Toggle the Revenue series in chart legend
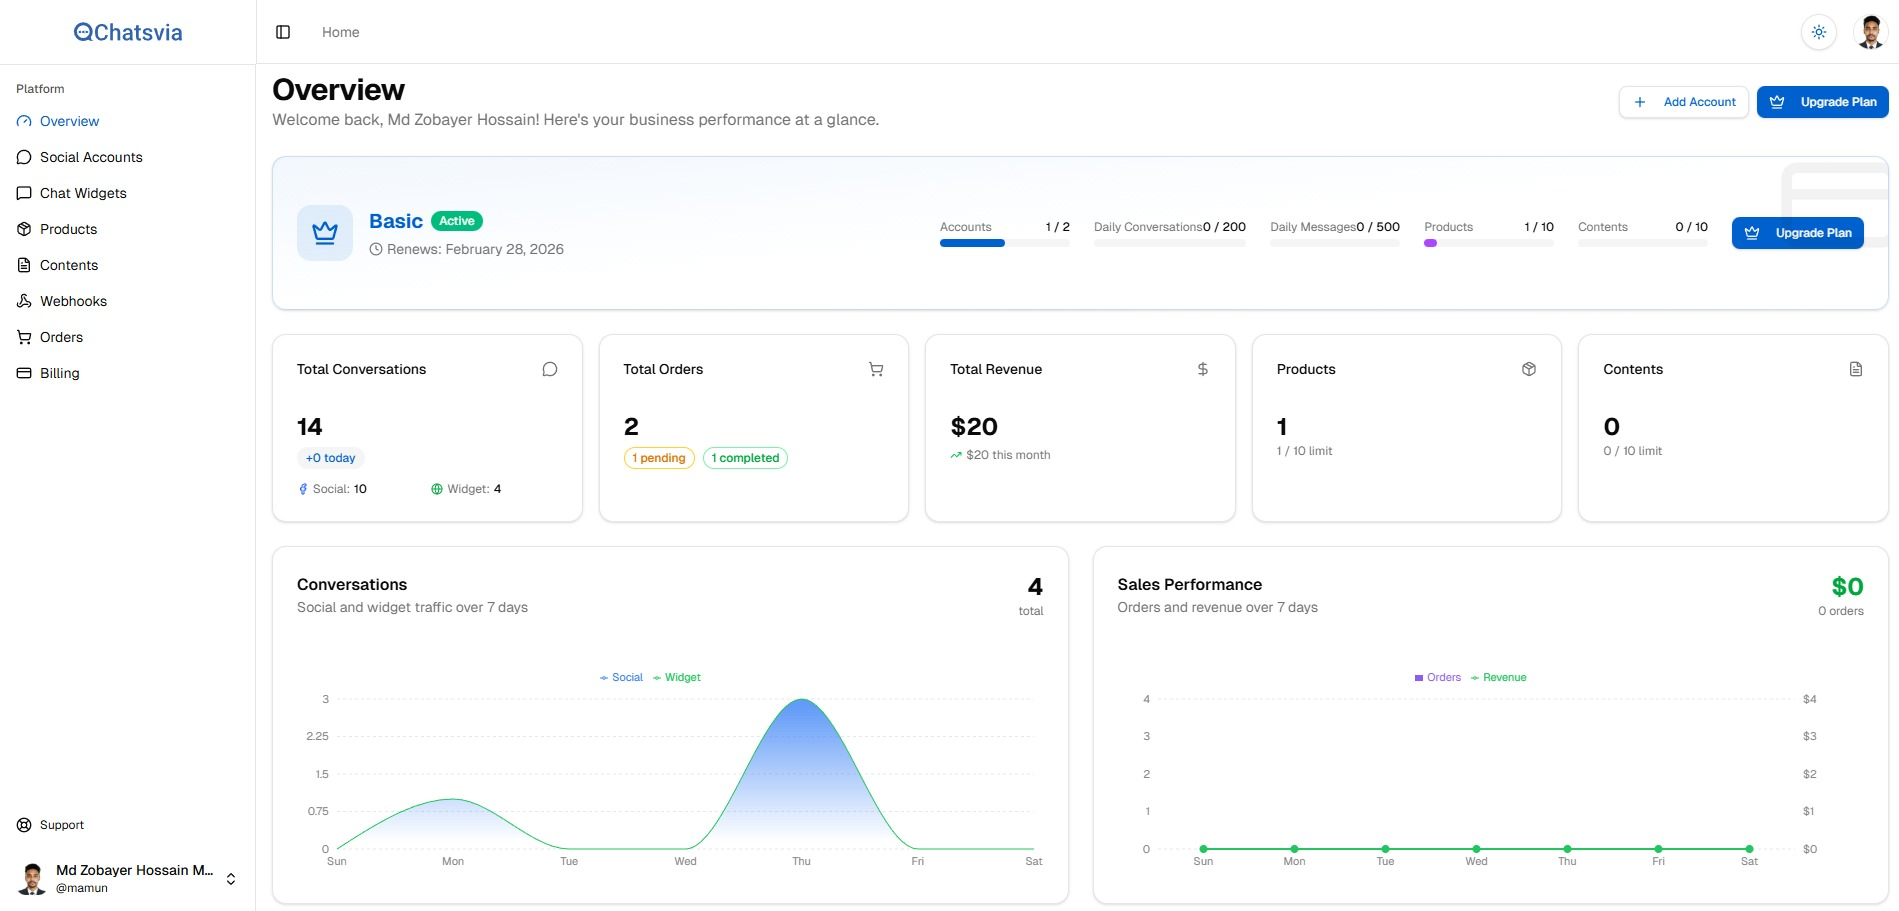Viewport: 1899px width, 911px height. point(1498,678)
